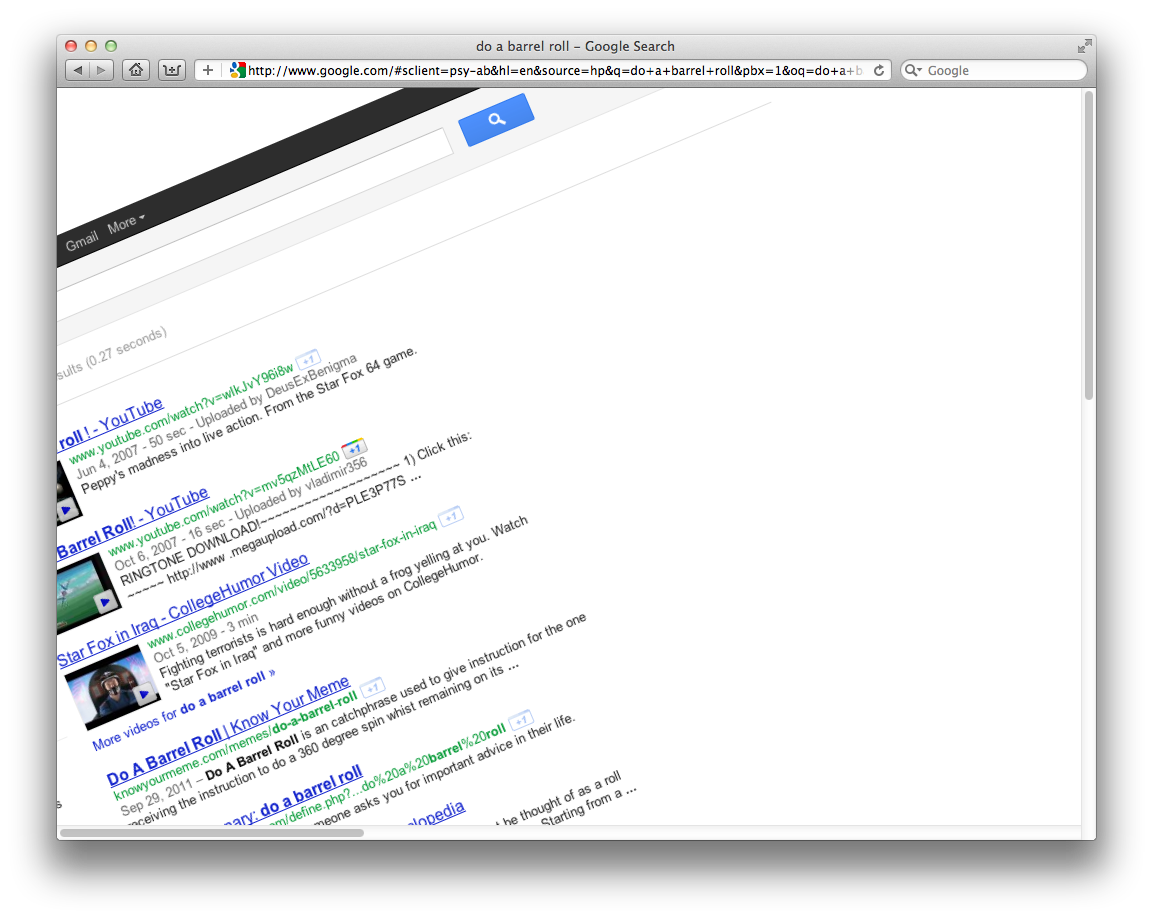Click the +1 button beside the mv5qzMtLE60 URL
Image resolution: width=1153 pixels, height=919 pixels.
tap(354, 448)
